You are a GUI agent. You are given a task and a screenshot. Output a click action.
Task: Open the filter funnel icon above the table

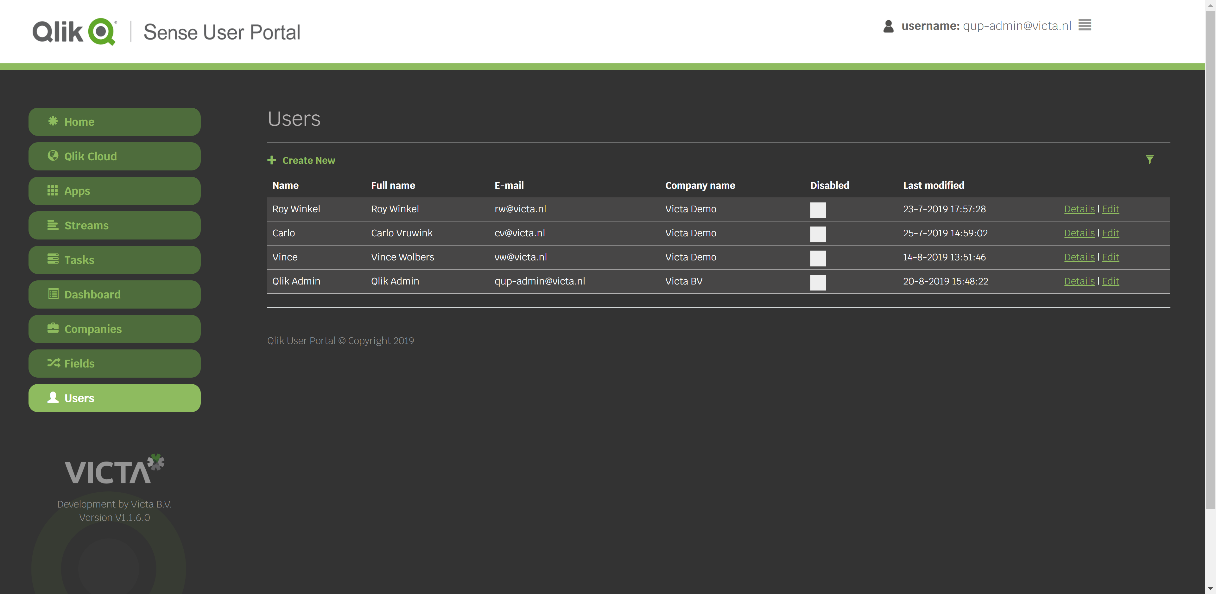click(1150, 159)
